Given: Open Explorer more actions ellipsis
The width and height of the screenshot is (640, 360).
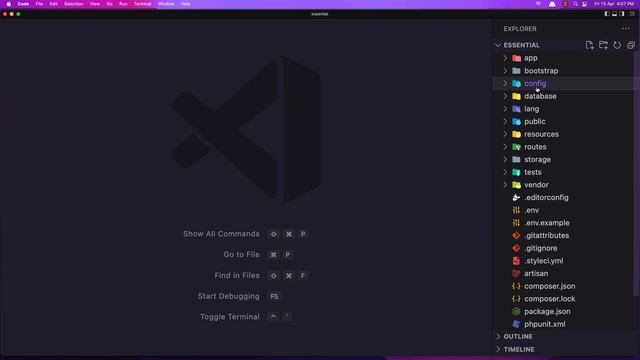Looking at the screenshot, I should tap(626, 29).
